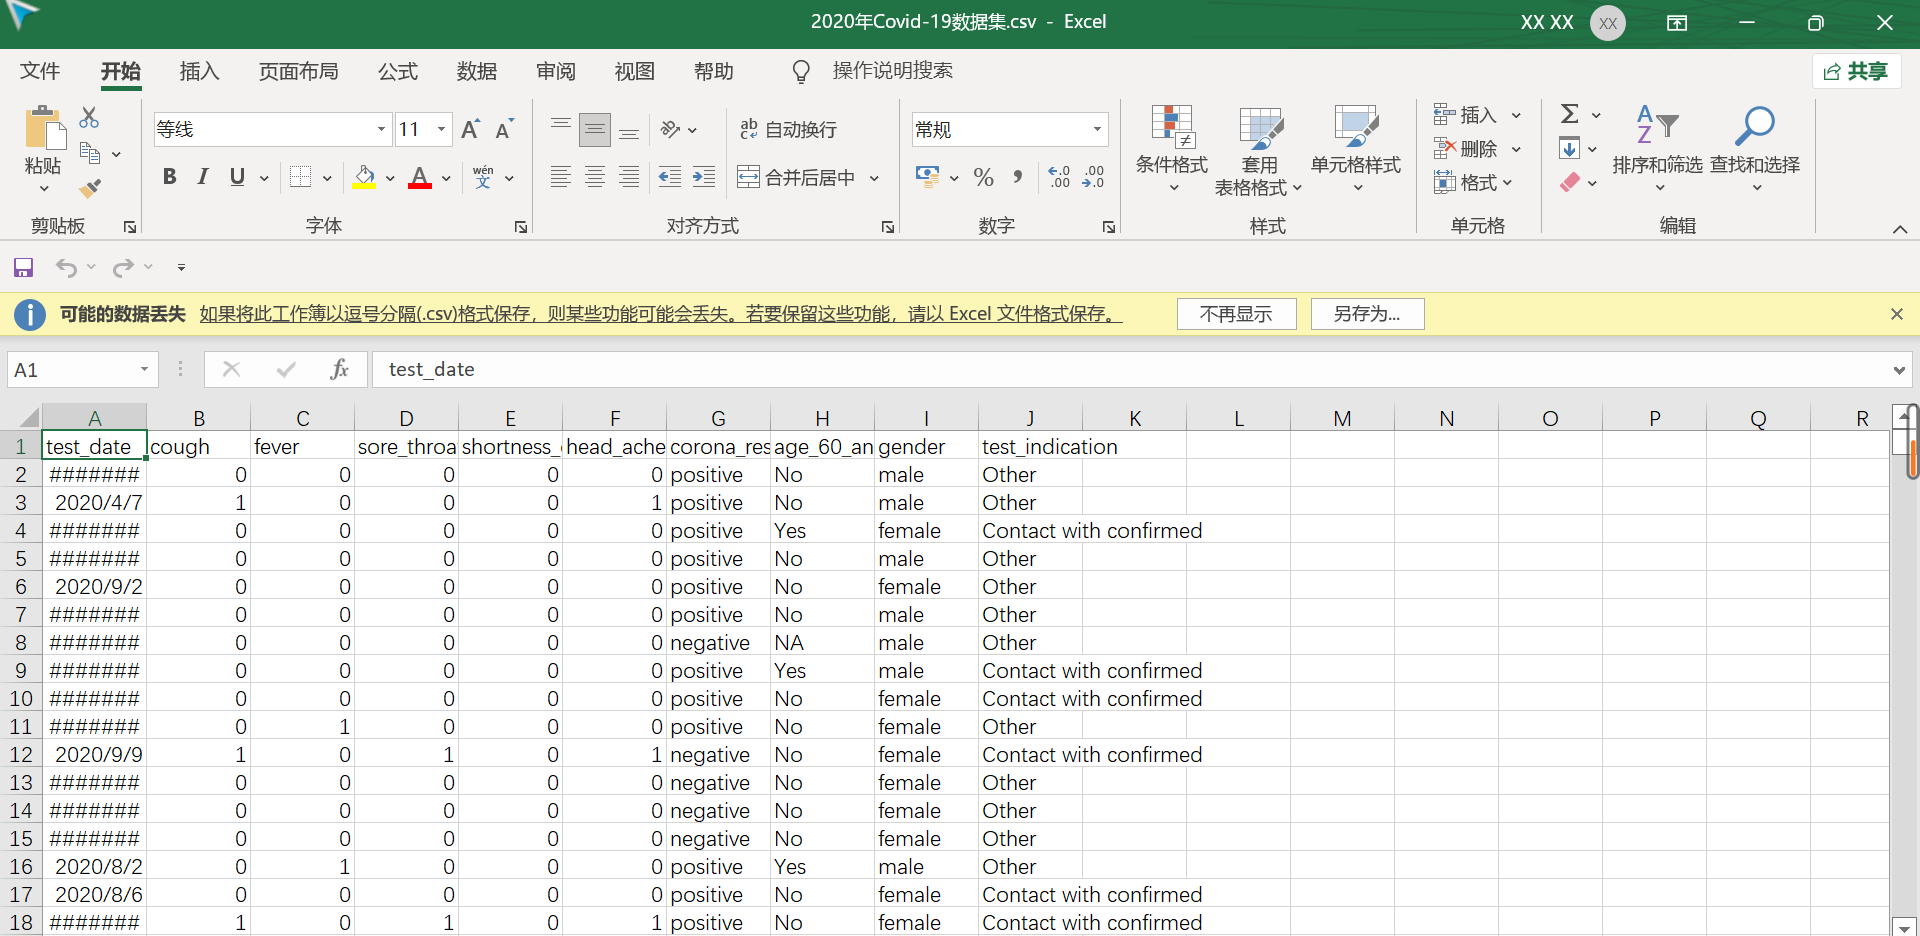Toggle Italic formatting
The height and width of the screenshot is (936, 1920).
203,177
